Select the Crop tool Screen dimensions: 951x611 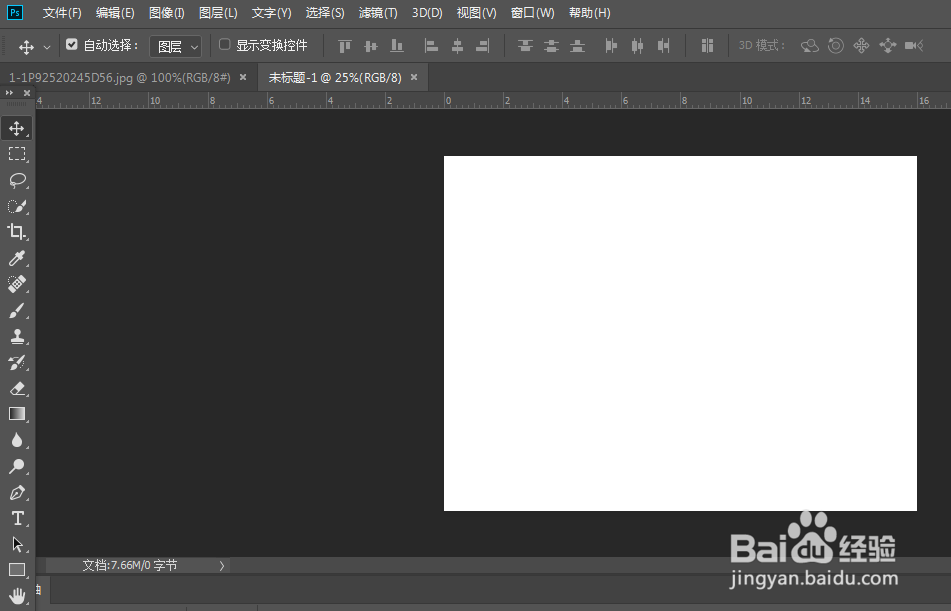click(17, 232)
